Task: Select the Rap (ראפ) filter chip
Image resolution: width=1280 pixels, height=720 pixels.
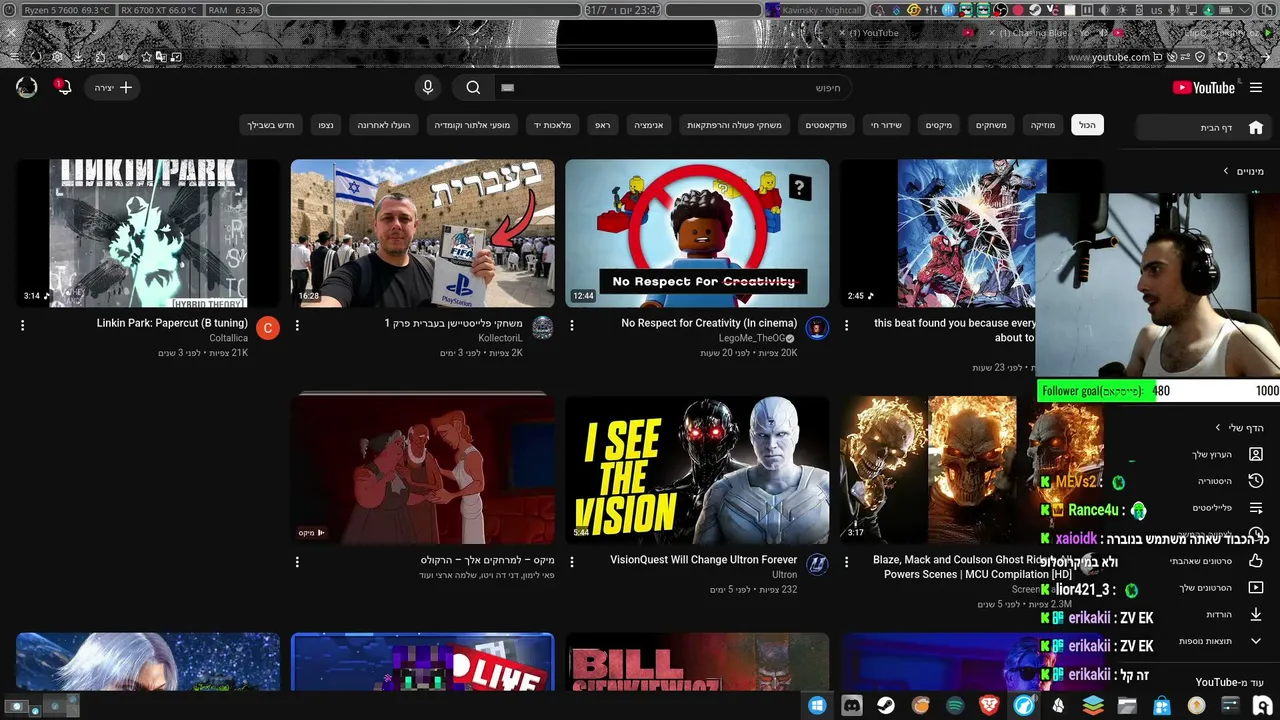Action: click(x=602, y=125)
